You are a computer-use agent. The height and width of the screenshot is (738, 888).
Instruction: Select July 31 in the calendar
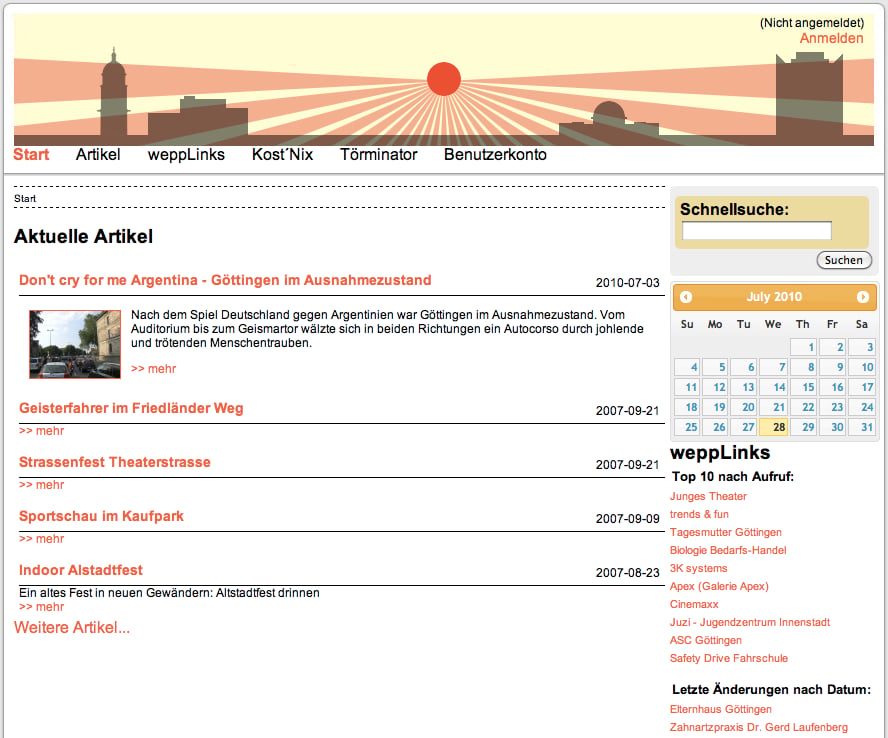coord(861,427)
